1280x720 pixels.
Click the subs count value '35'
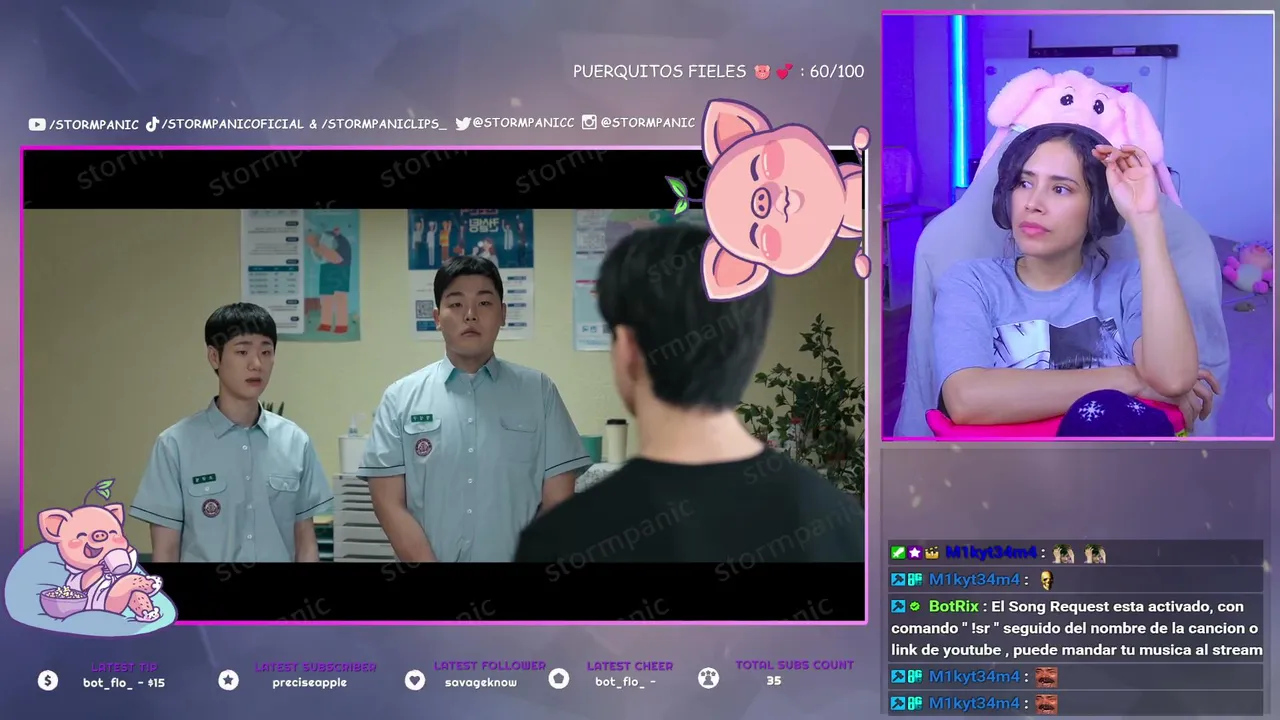[x=774, y=681]
